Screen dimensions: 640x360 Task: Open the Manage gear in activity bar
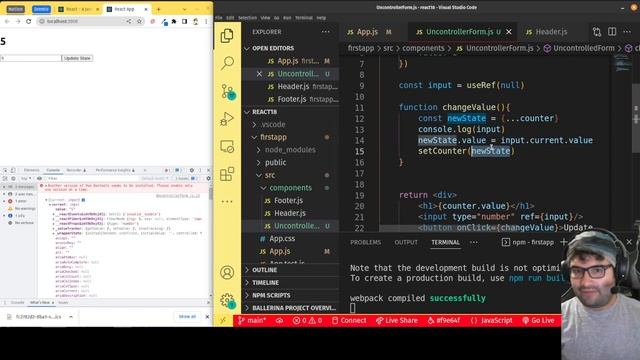[x=227, y=301]
